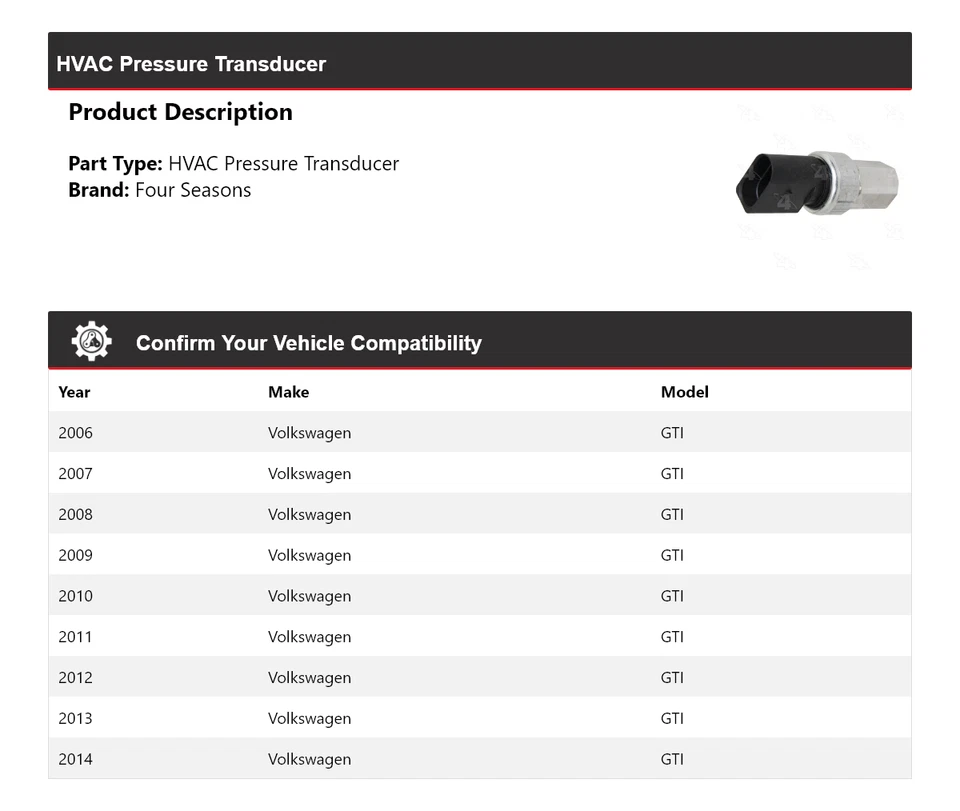Click the Year column header

pyautogui.click(x=74, y=392)
